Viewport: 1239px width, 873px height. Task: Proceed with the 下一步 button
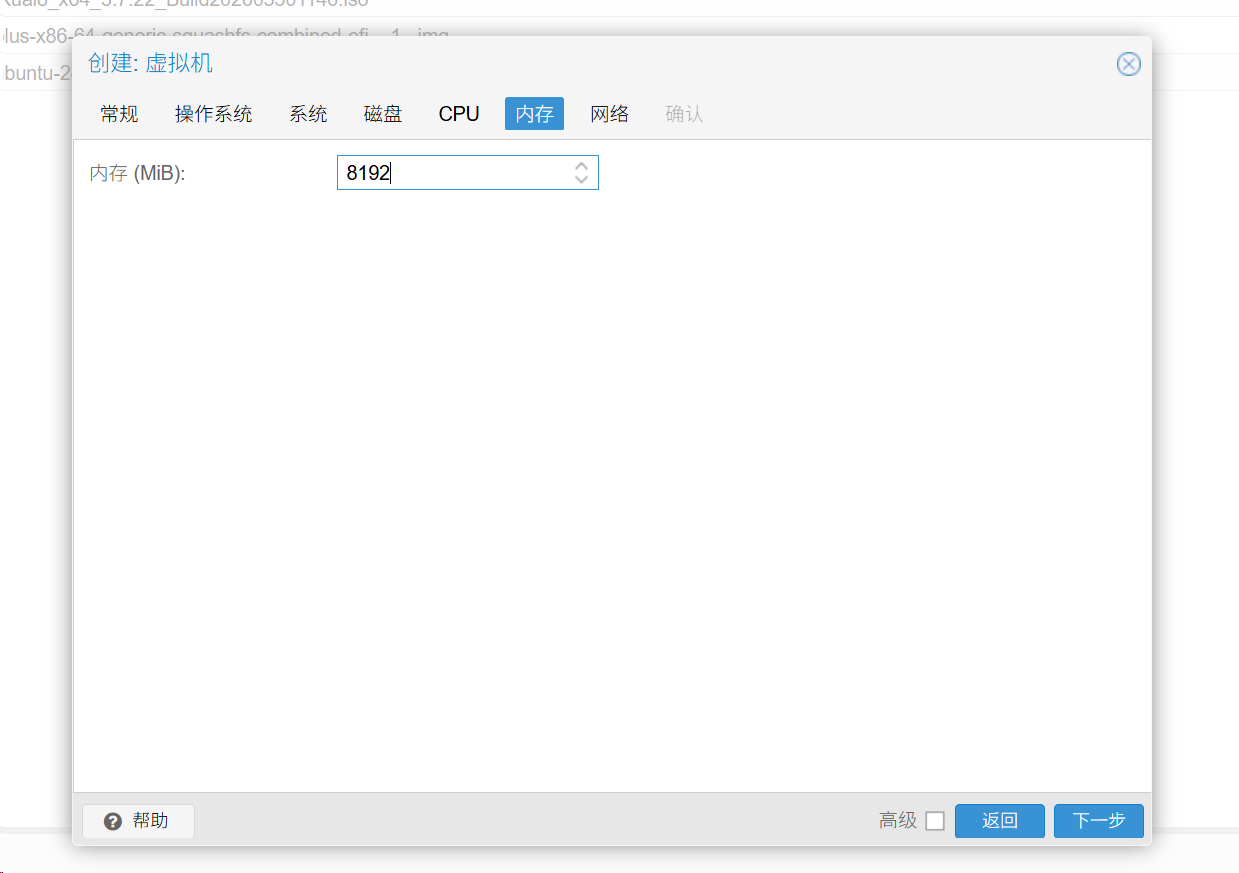click(1098, 821)
